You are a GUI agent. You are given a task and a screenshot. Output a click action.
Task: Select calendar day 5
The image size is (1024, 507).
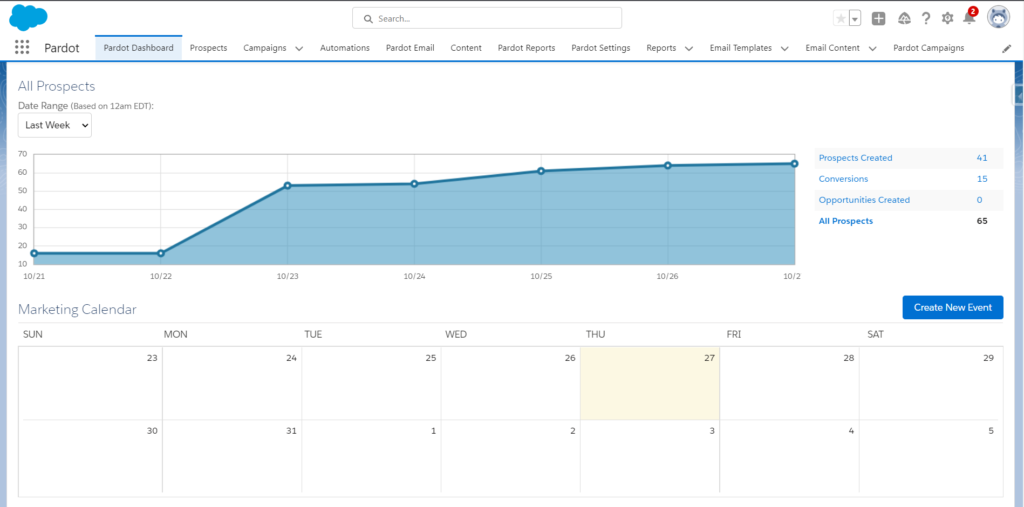[x=929, y=456]
